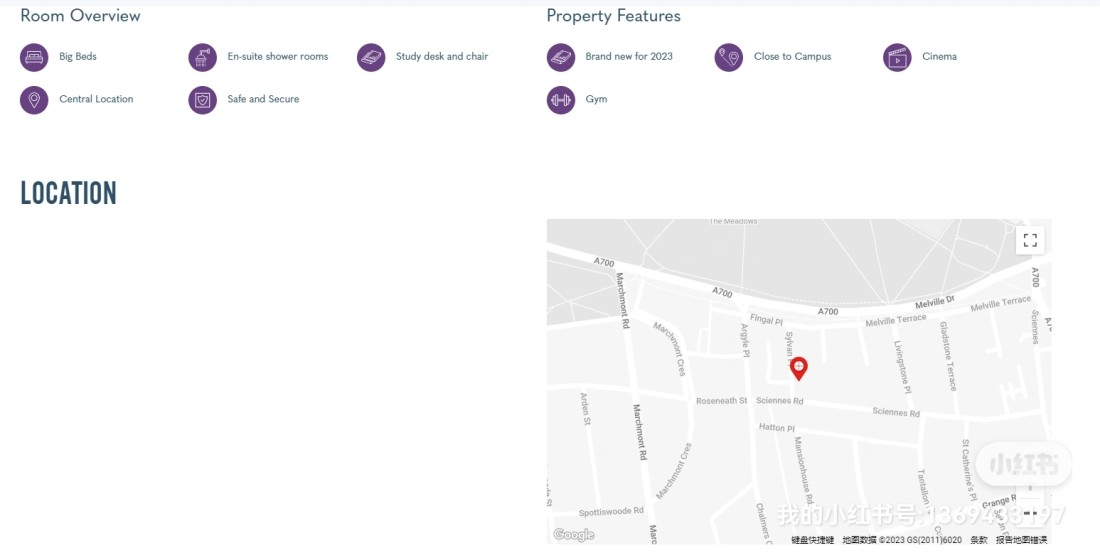
Task: Toggle fullscreen view on the map
Action: pos(1030,240)
